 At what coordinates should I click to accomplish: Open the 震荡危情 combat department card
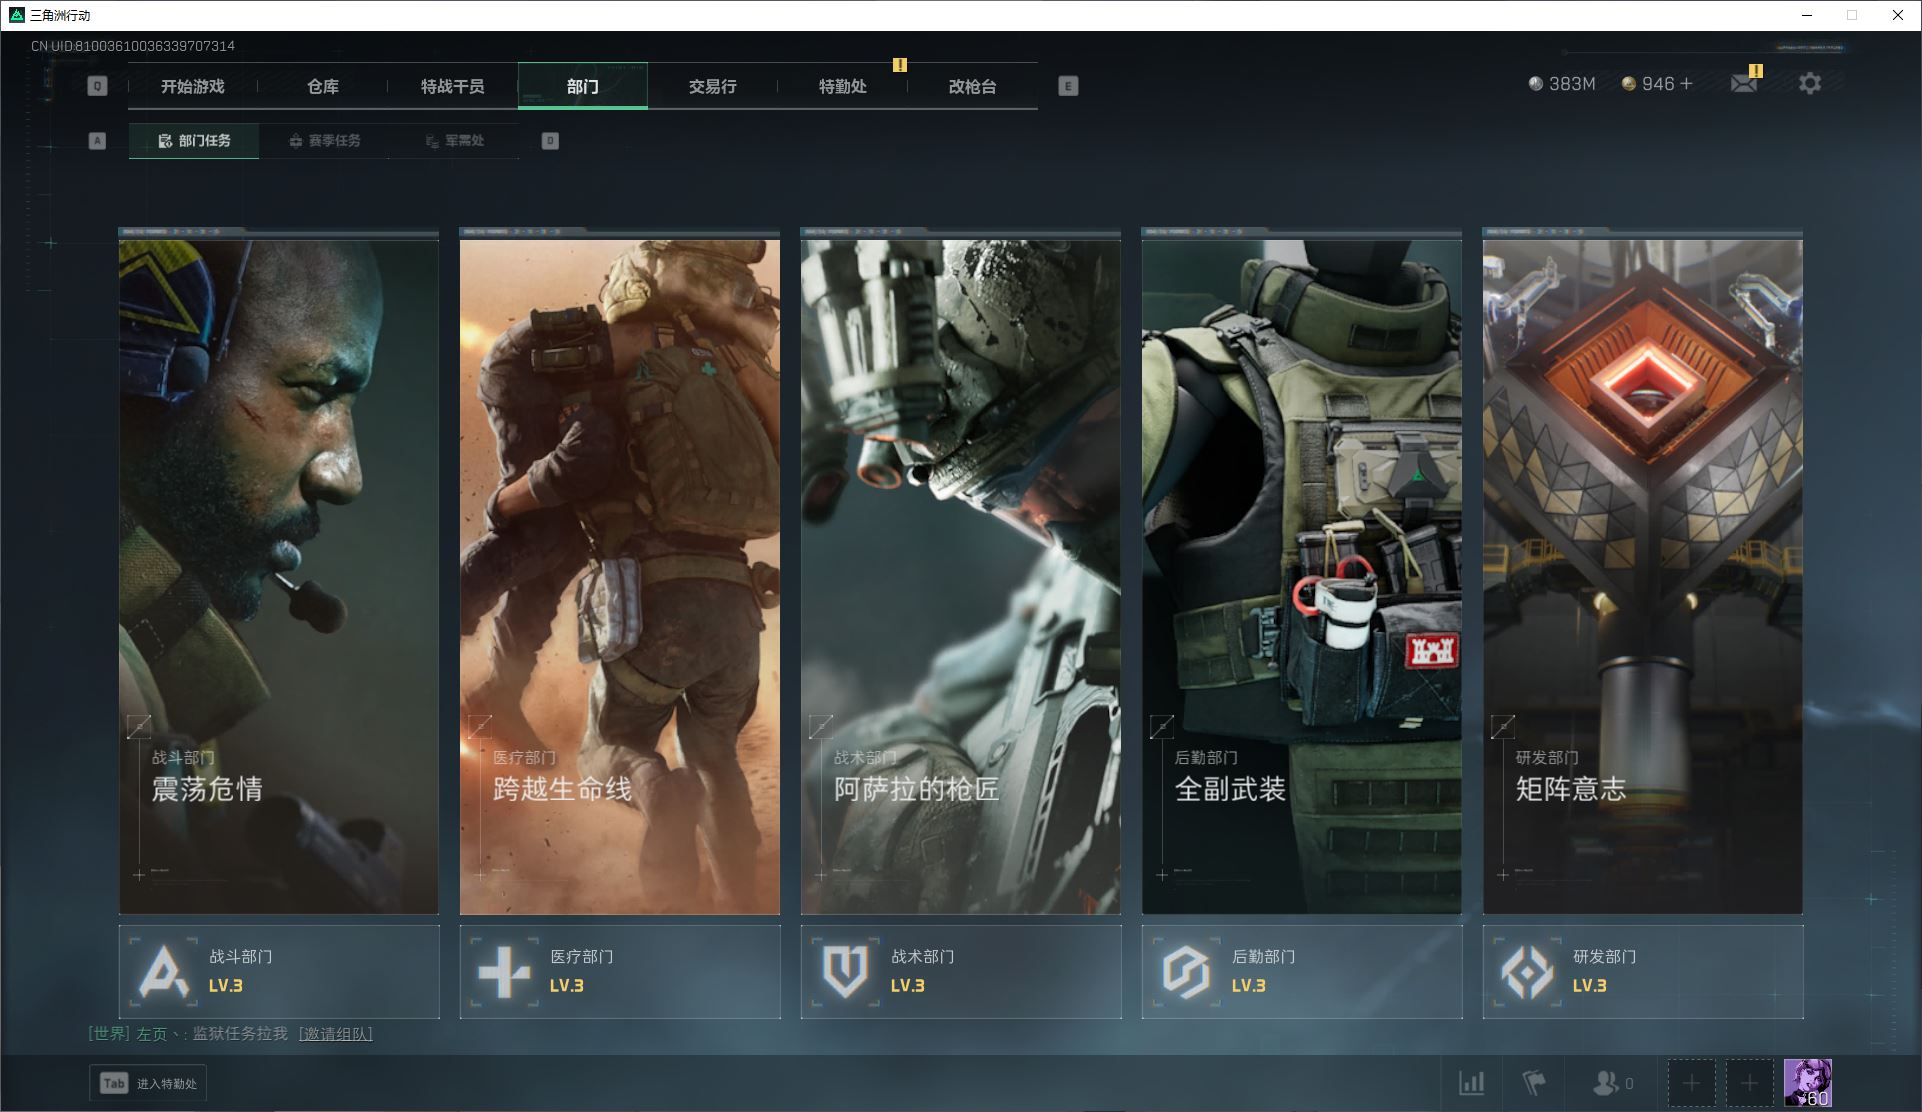point(279,575)
